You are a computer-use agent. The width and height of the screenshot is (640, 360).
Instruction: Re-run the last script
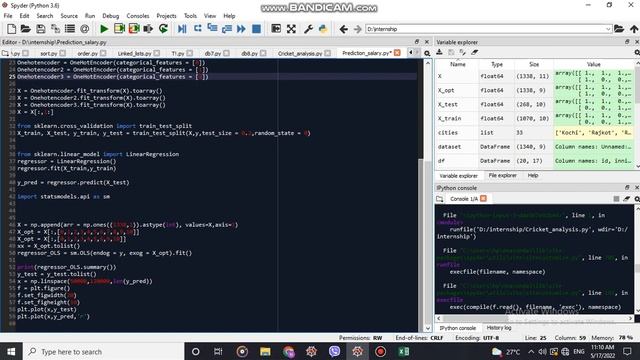click(163, 29)
